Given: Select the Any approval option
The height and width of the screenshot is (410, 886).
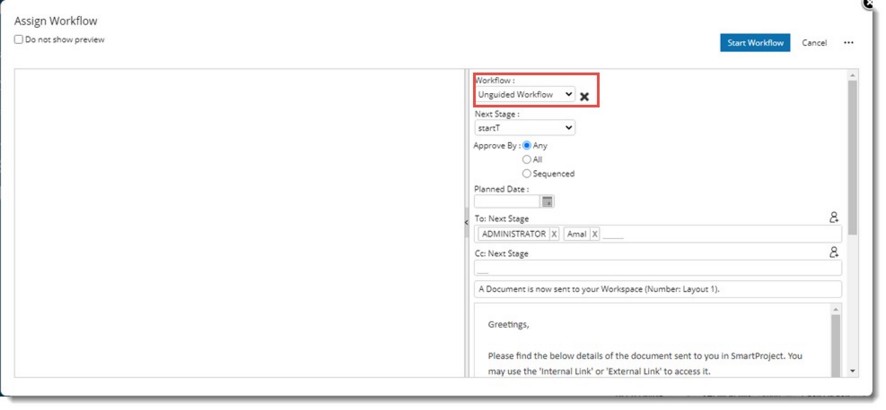Looking at the screenshot, I should [527, 145].
